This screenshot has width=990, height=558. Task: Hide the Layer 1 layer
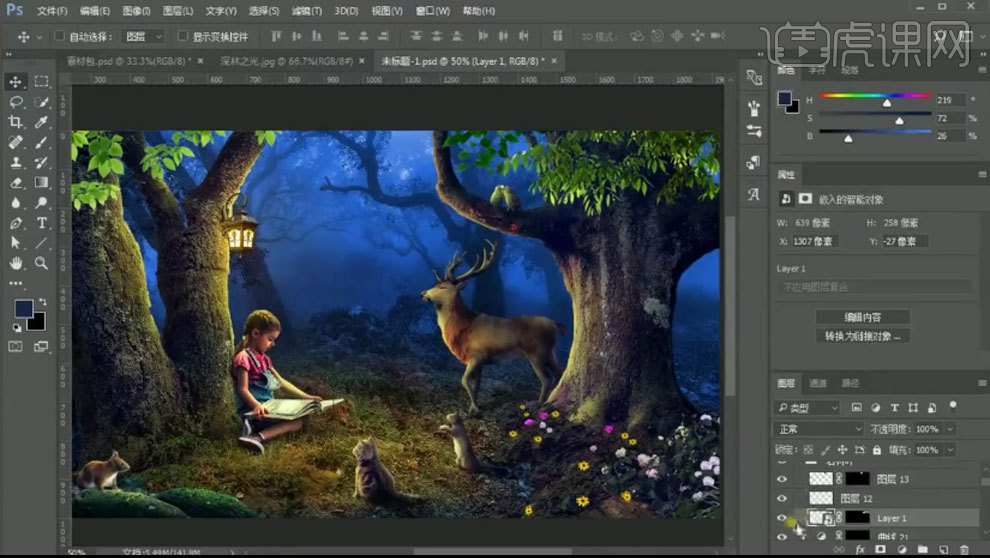(x=782, y=518)
